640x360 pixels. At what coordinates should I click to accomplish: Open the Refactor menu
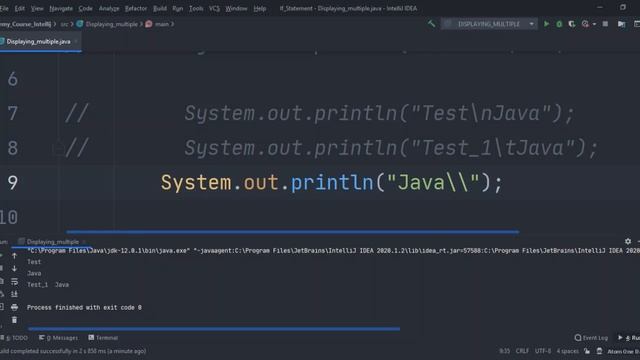coord(136,8)
